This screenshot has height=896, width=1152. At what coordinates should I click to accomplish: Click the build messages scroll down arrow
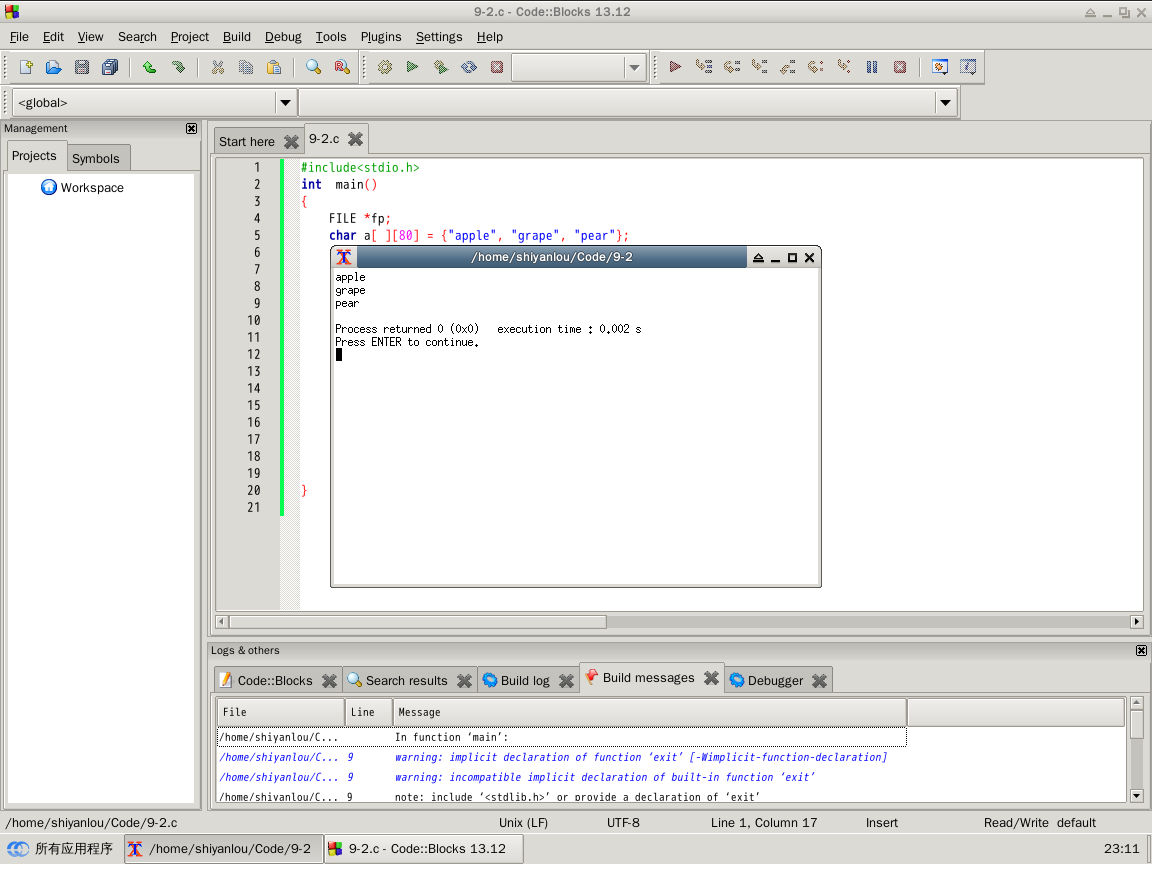click(1137, 795)
